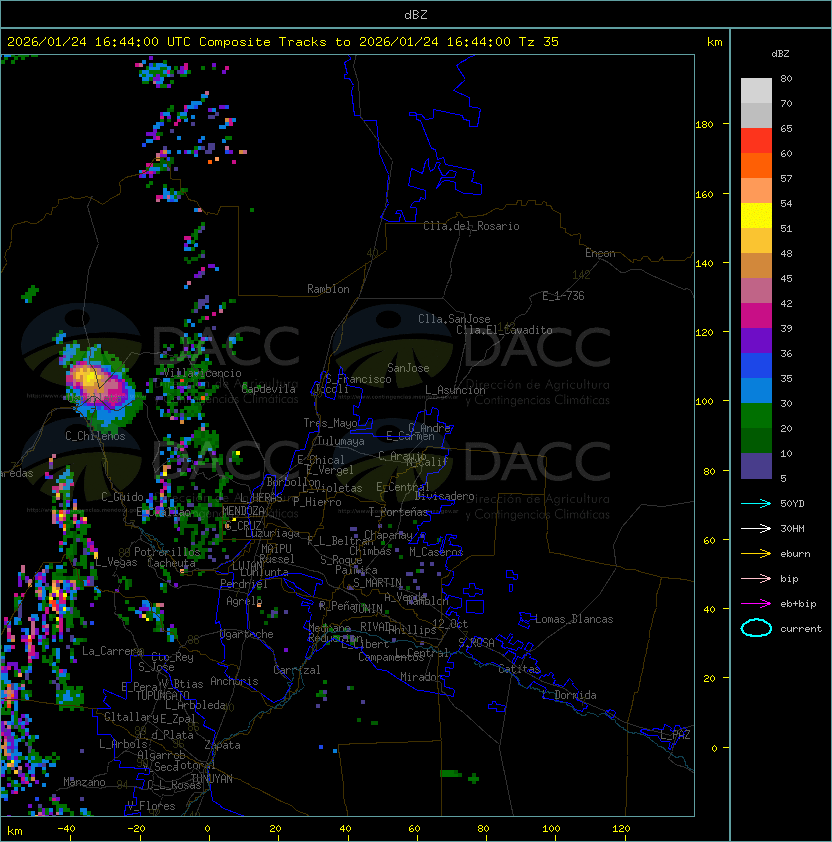This screenshot has height=842, width=832.
Task: Select the slate-violet 10 dBZ swatch
Action: (x=756, y=466)
